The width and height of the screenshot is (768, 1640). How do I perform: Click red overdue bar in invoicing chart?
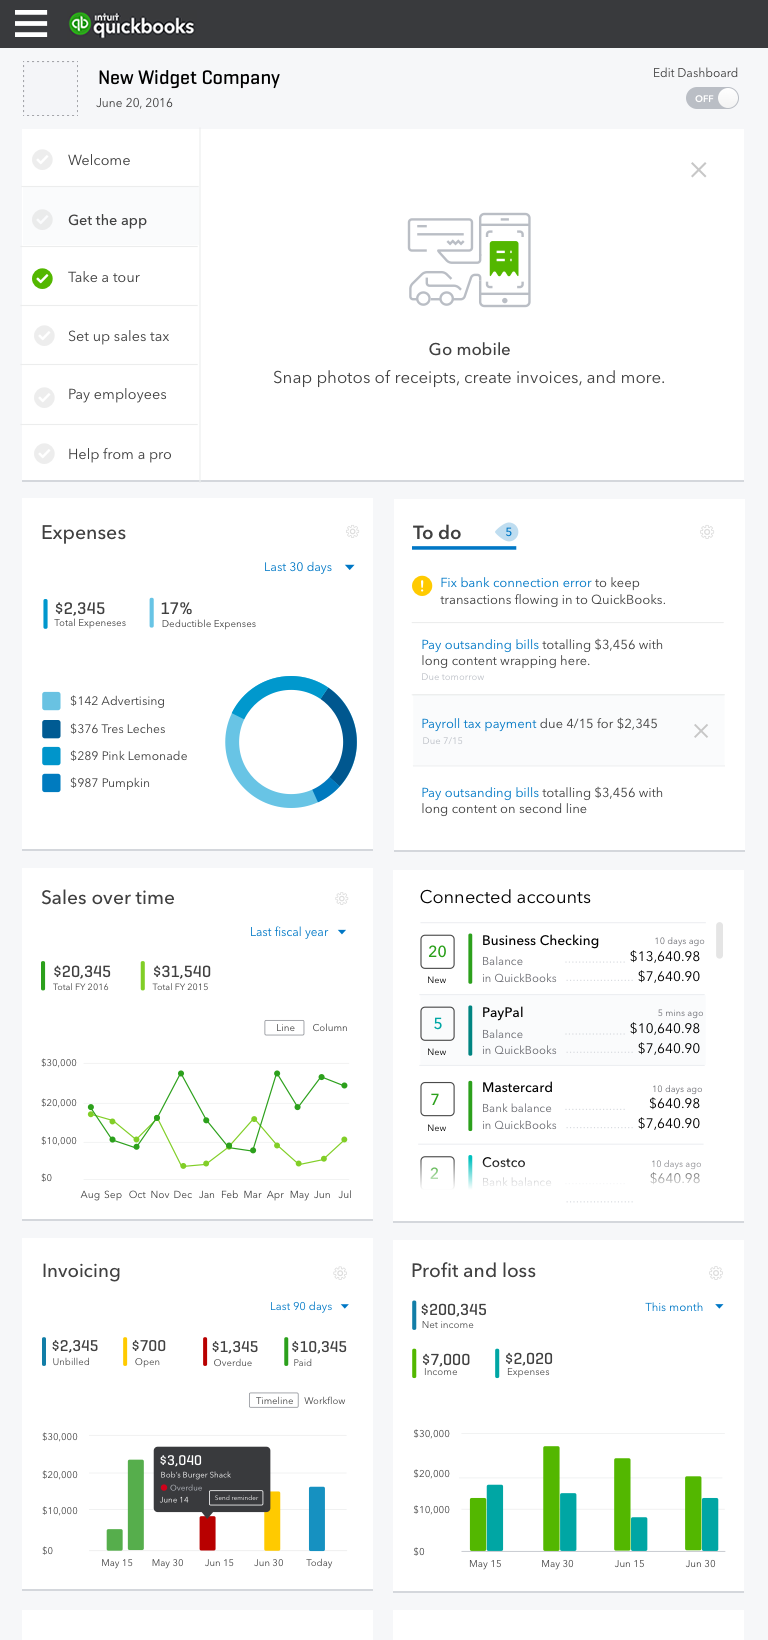point(207,1532)
